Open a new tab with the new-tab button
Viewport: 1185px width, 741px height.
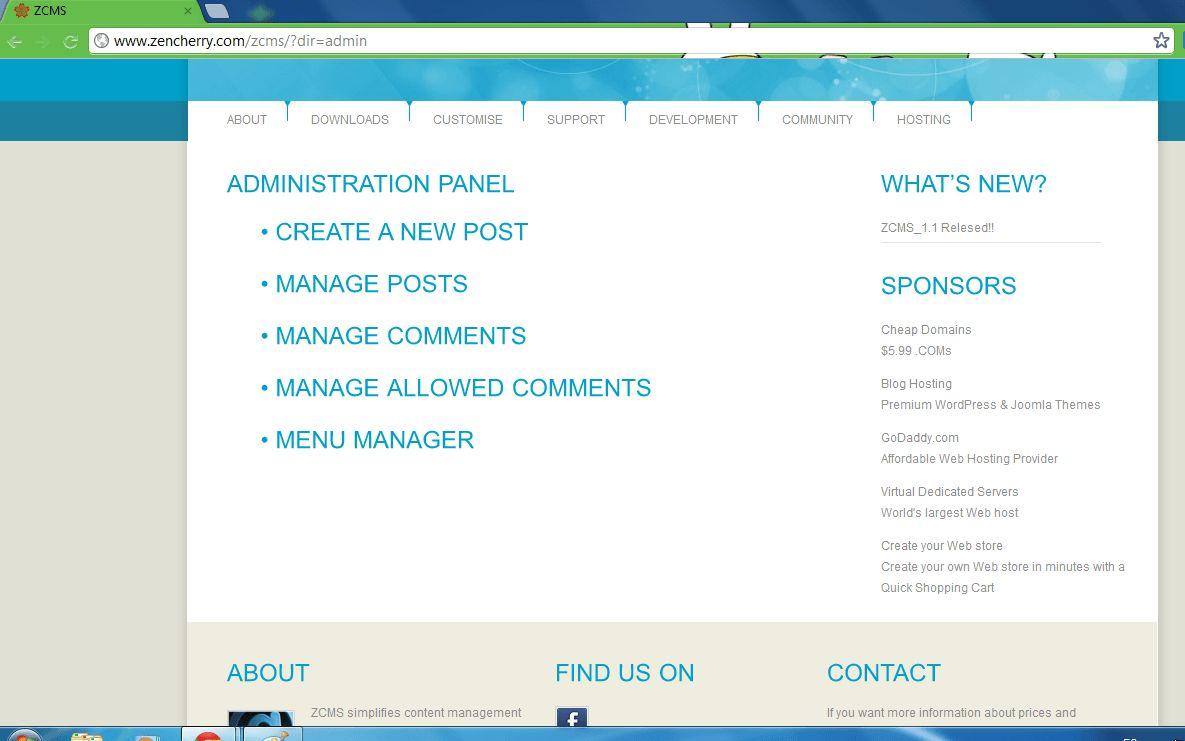[217, 11]
